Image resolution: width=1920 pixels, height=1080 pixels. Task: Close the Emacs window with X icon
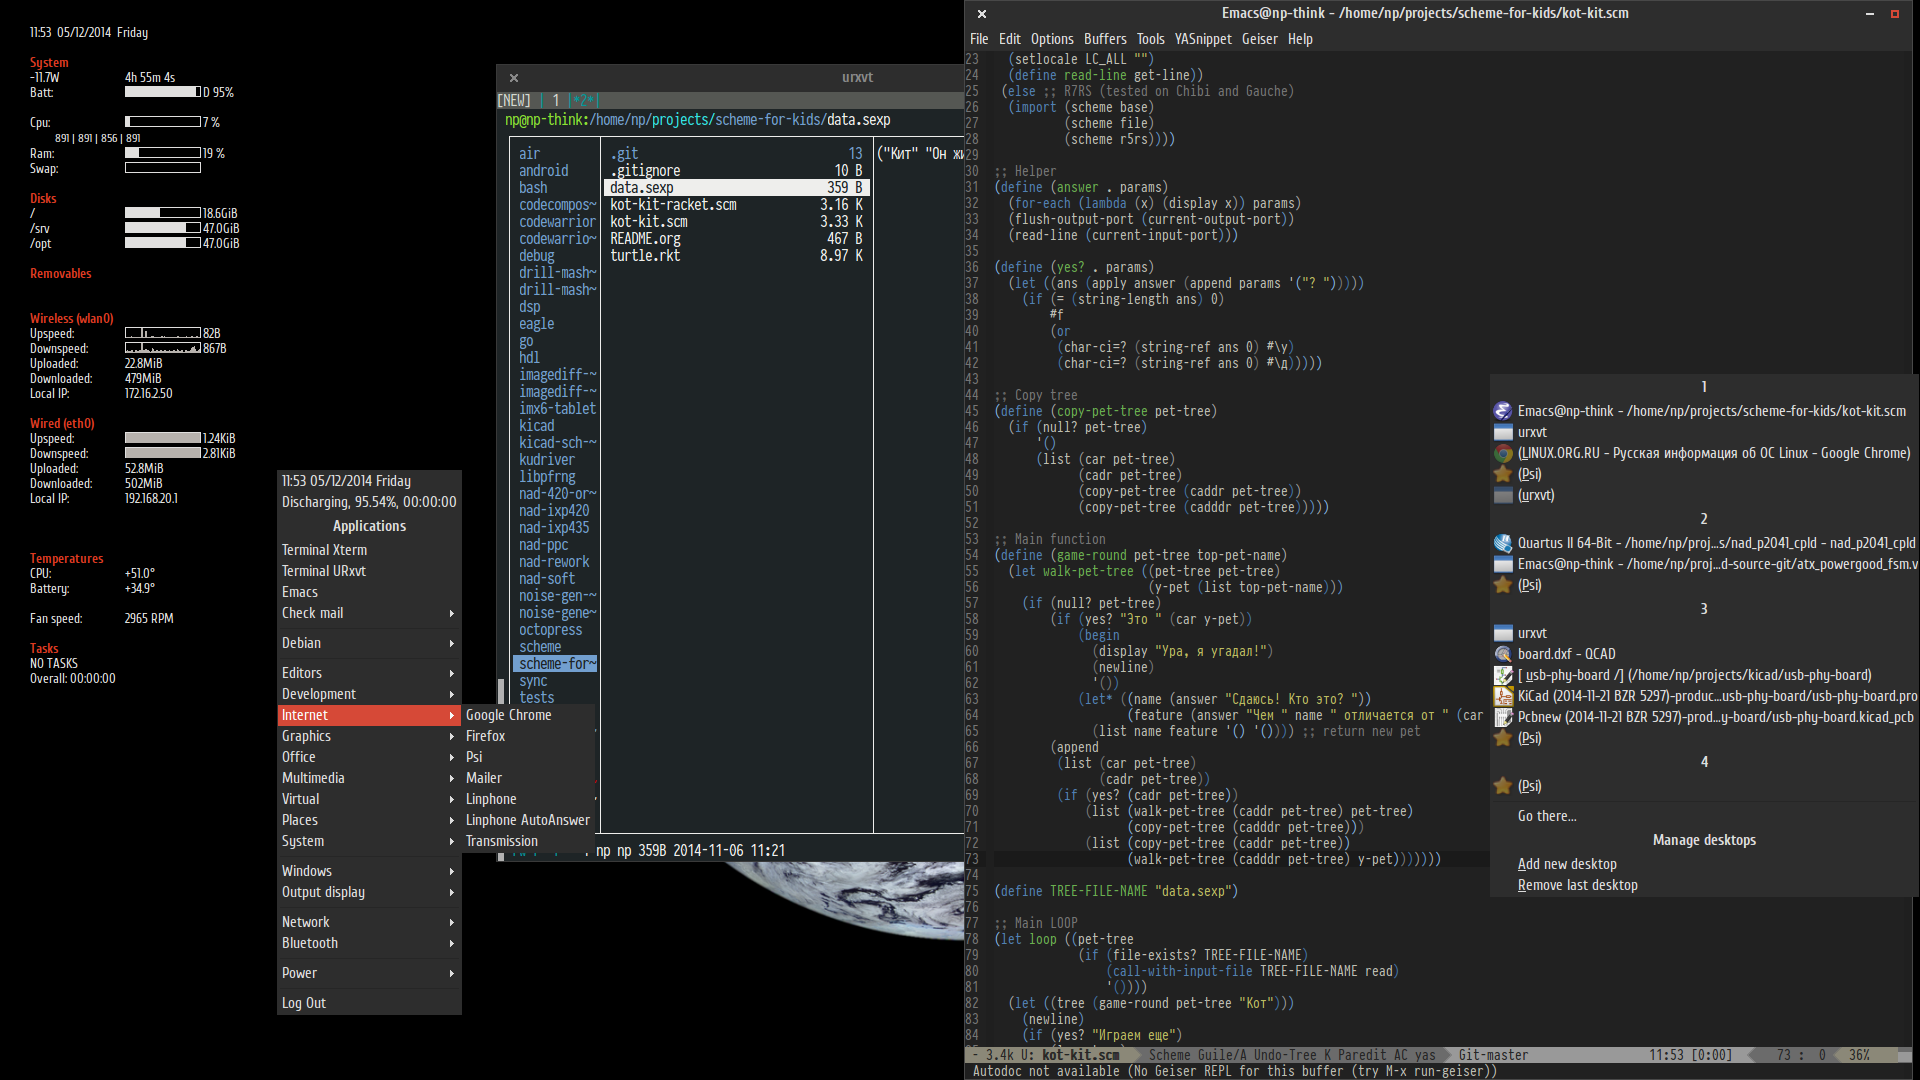coord(982,14)
